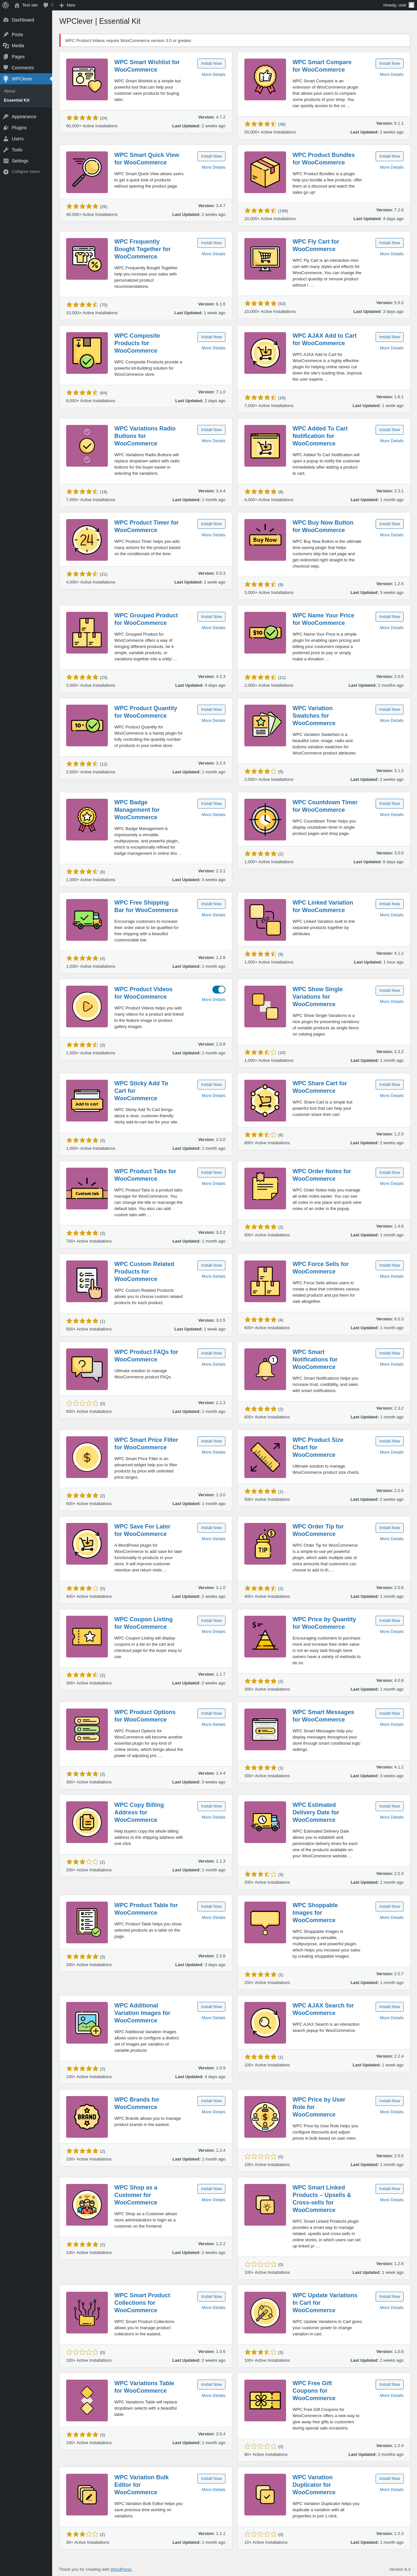View More Details for WPC Smart Quick View
417x2576 pixels.
click(x=213, y=167)
